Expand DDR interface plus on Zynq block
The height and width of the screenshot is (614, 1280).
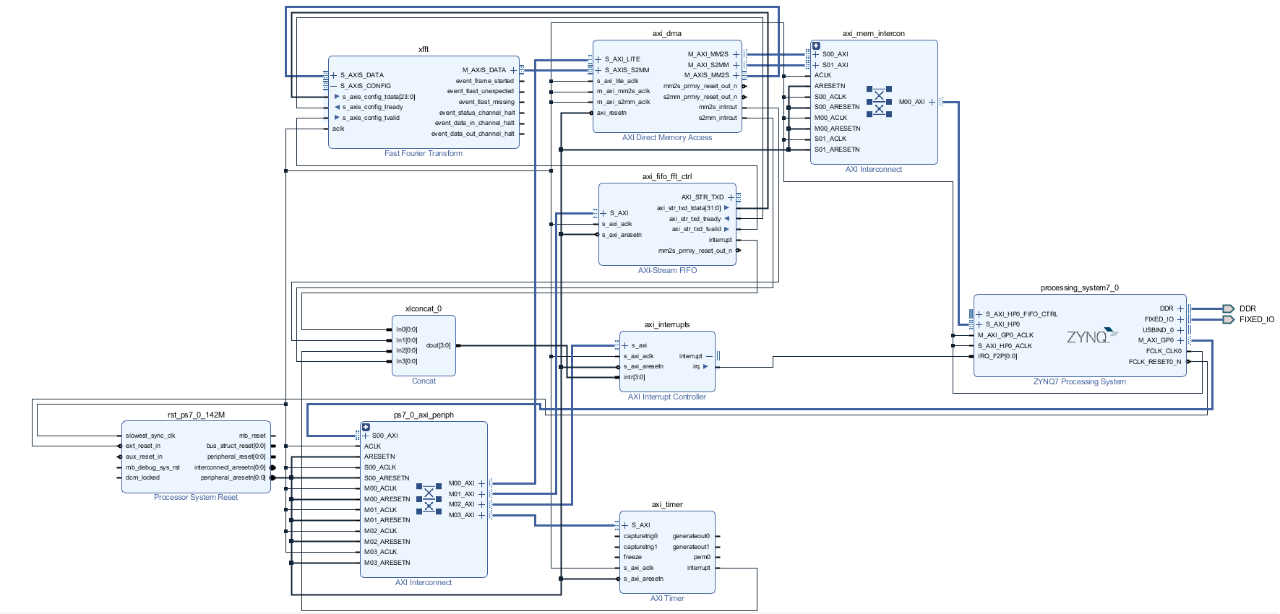tap(1180, 309)
